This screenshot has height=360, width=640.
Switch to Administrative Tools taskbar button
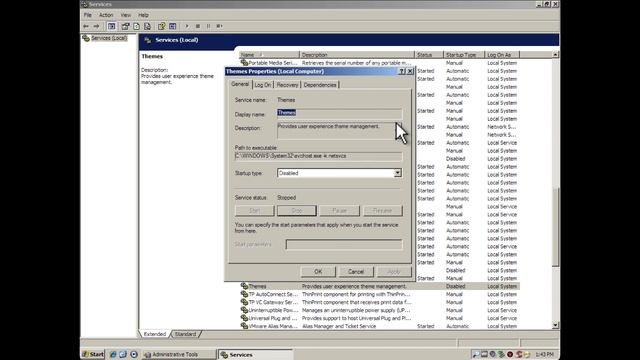(178, 354)
